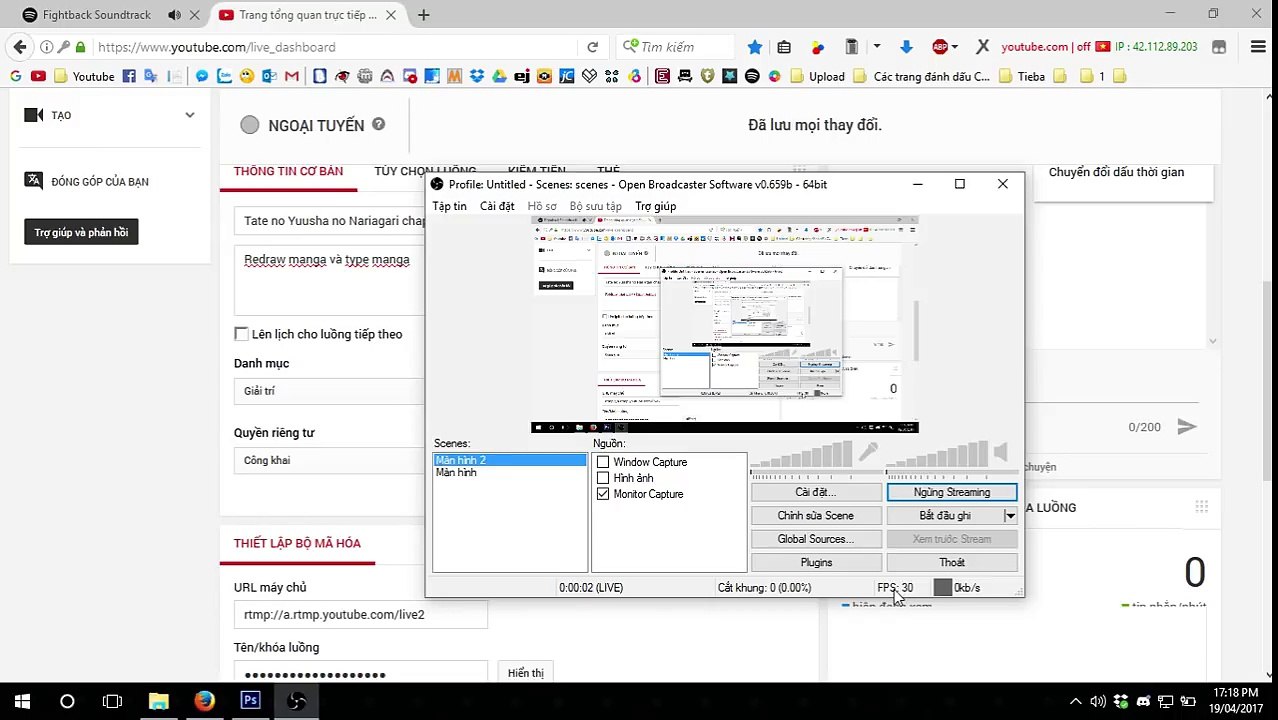Click the Chỉnh sửa Scene button
The height and width of the screenshot is (720, 1278).
coord(816,516)
